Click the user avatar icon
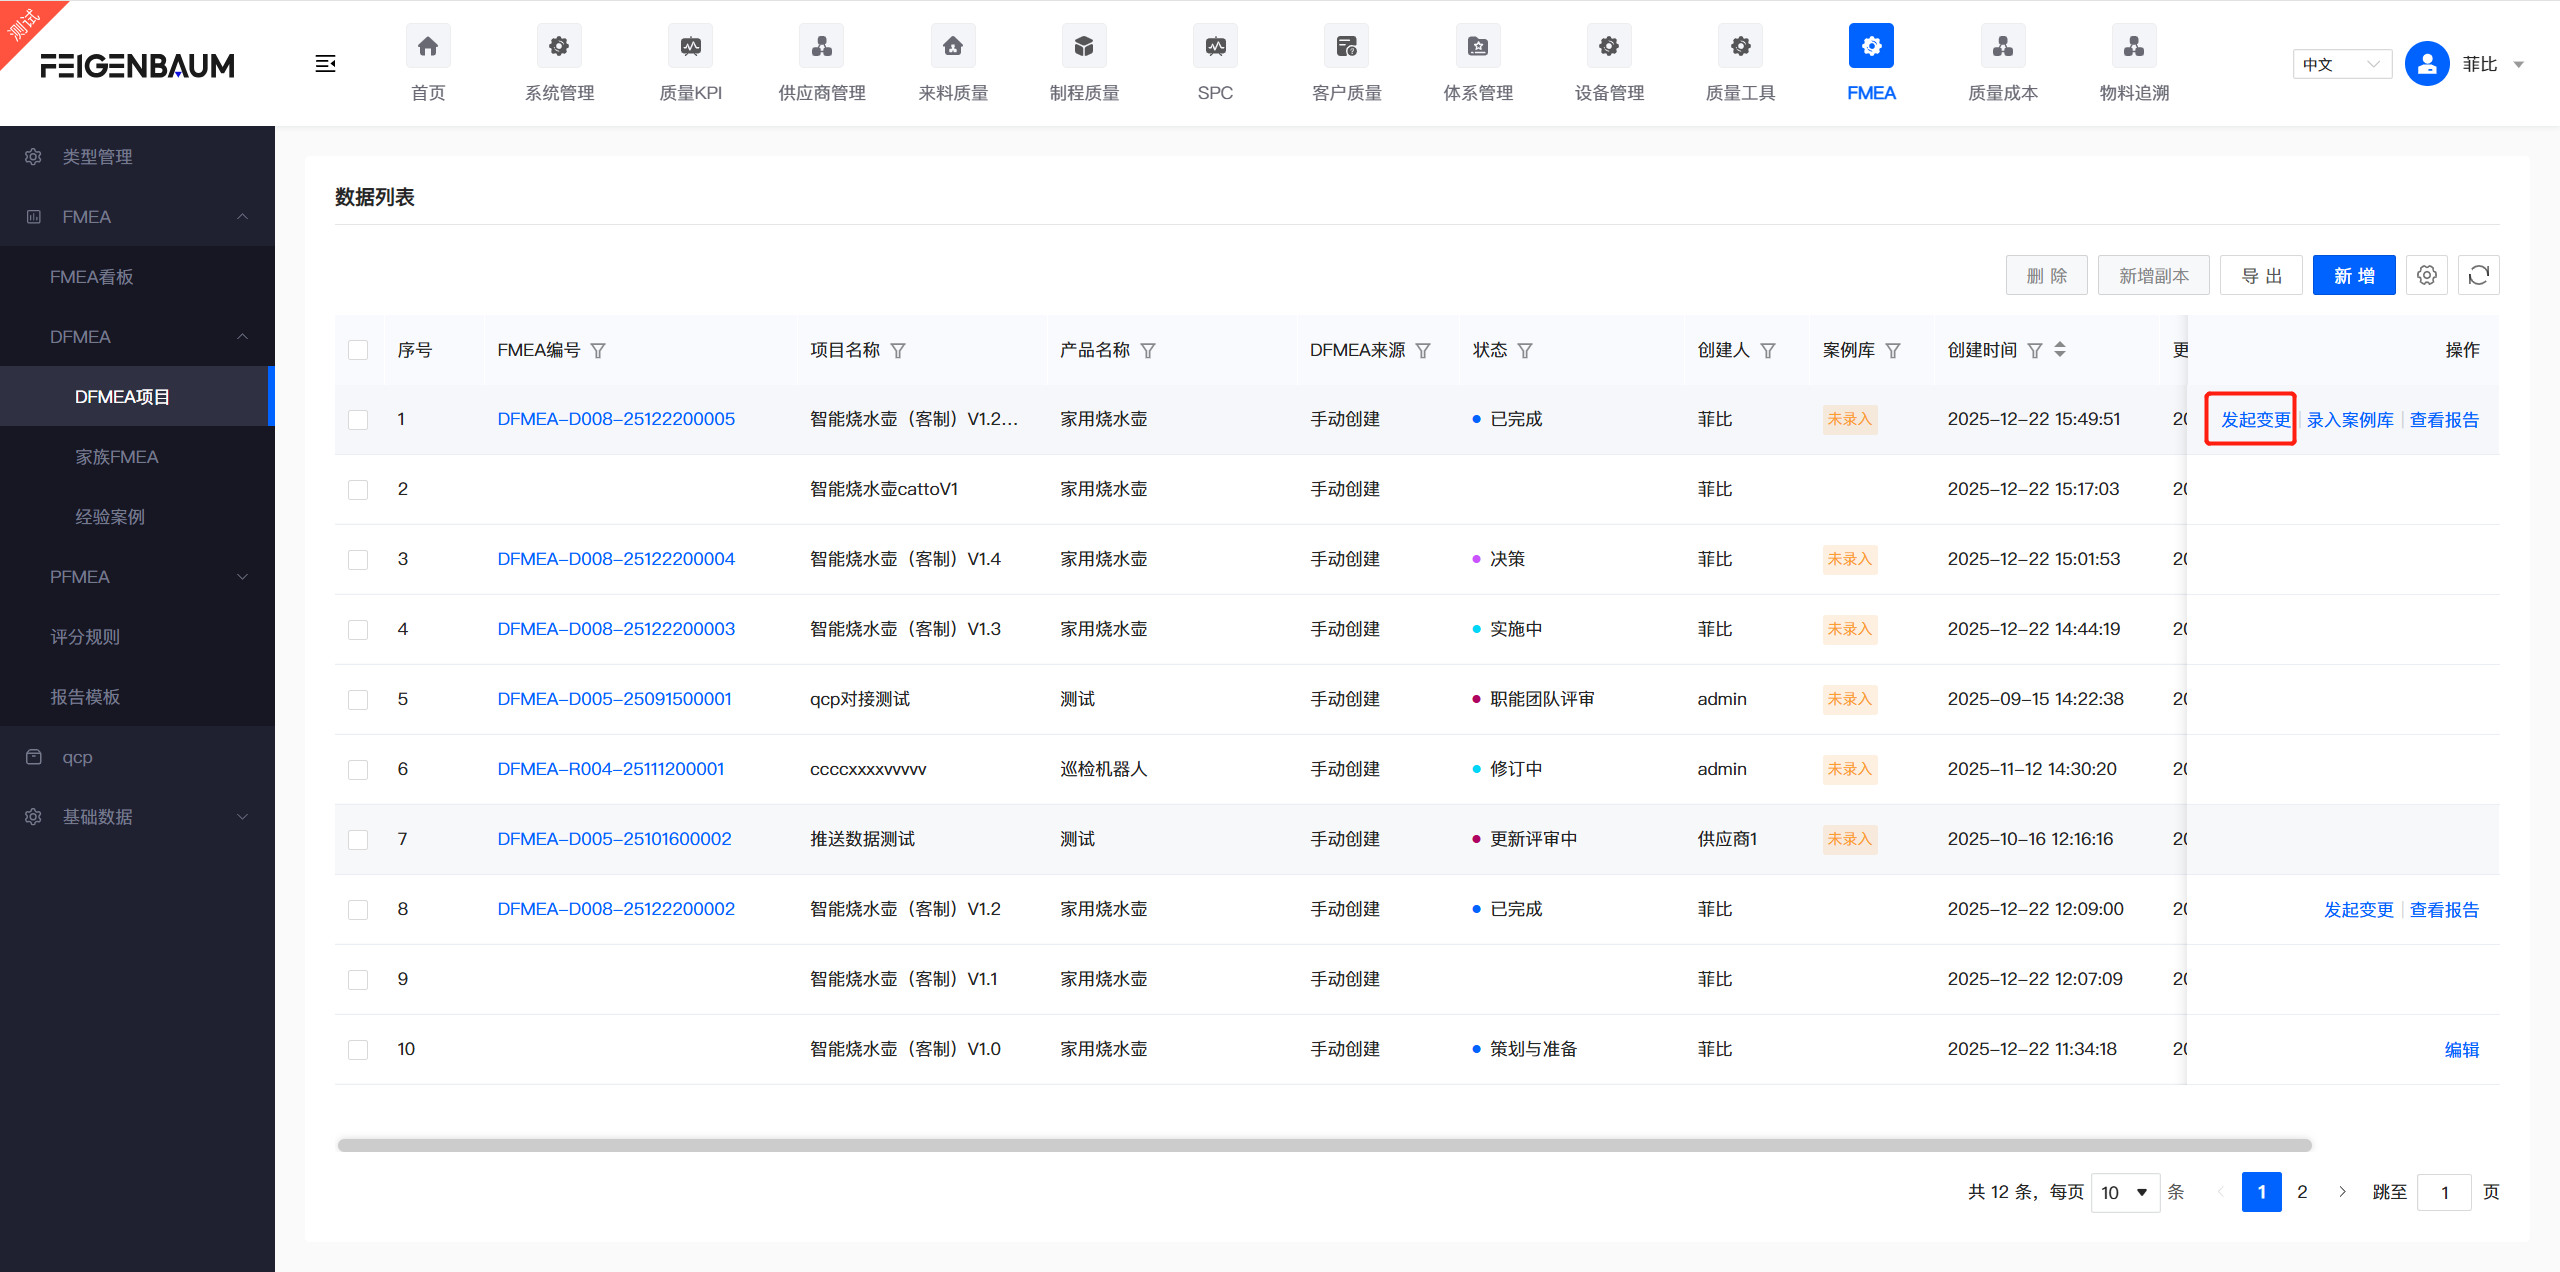The height and width of the screenshot is (1272, 2560). [x=2426, y=64]
